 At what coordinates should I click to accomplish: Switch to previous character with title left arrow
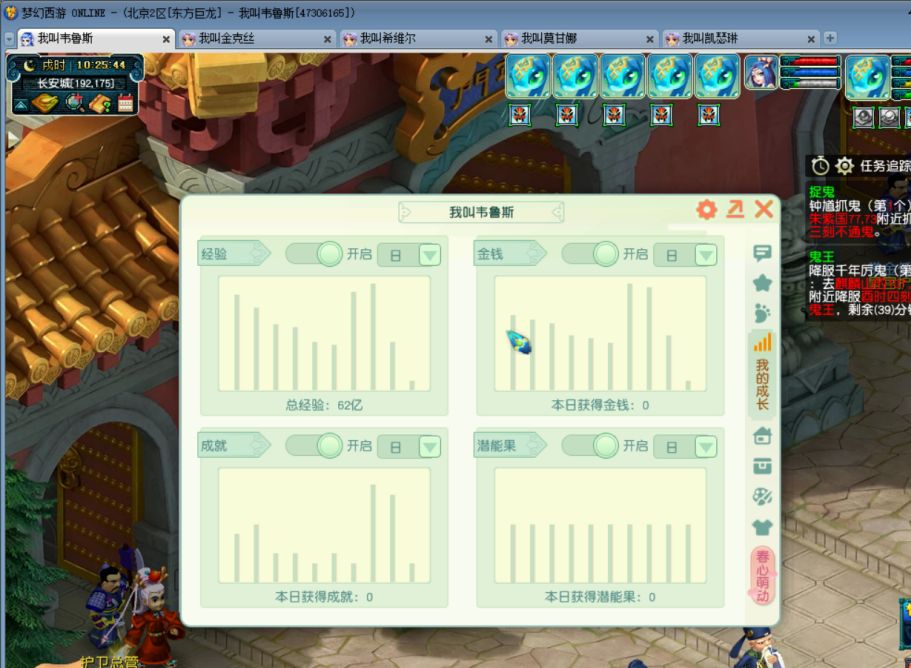pyautogui.click(x=406, y=212)
